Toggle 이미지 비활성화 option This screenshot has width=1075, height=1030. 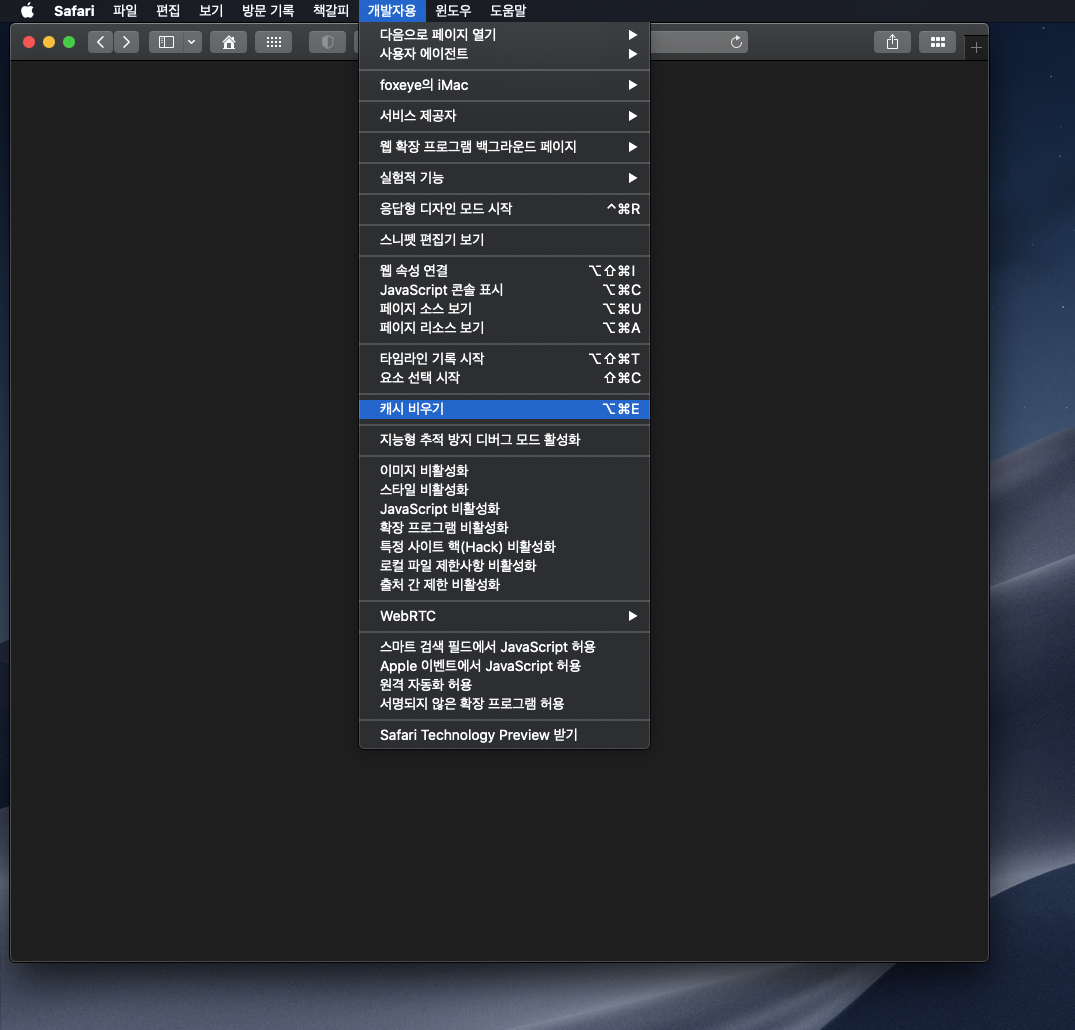pyautogui.click(x=505, y=470)
